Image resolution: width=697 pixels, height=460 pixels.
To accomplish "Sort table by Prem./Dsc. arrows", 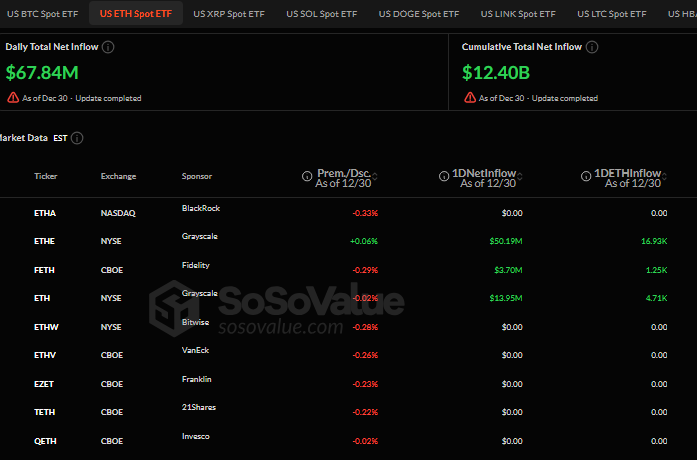I will tap(374, 177).
